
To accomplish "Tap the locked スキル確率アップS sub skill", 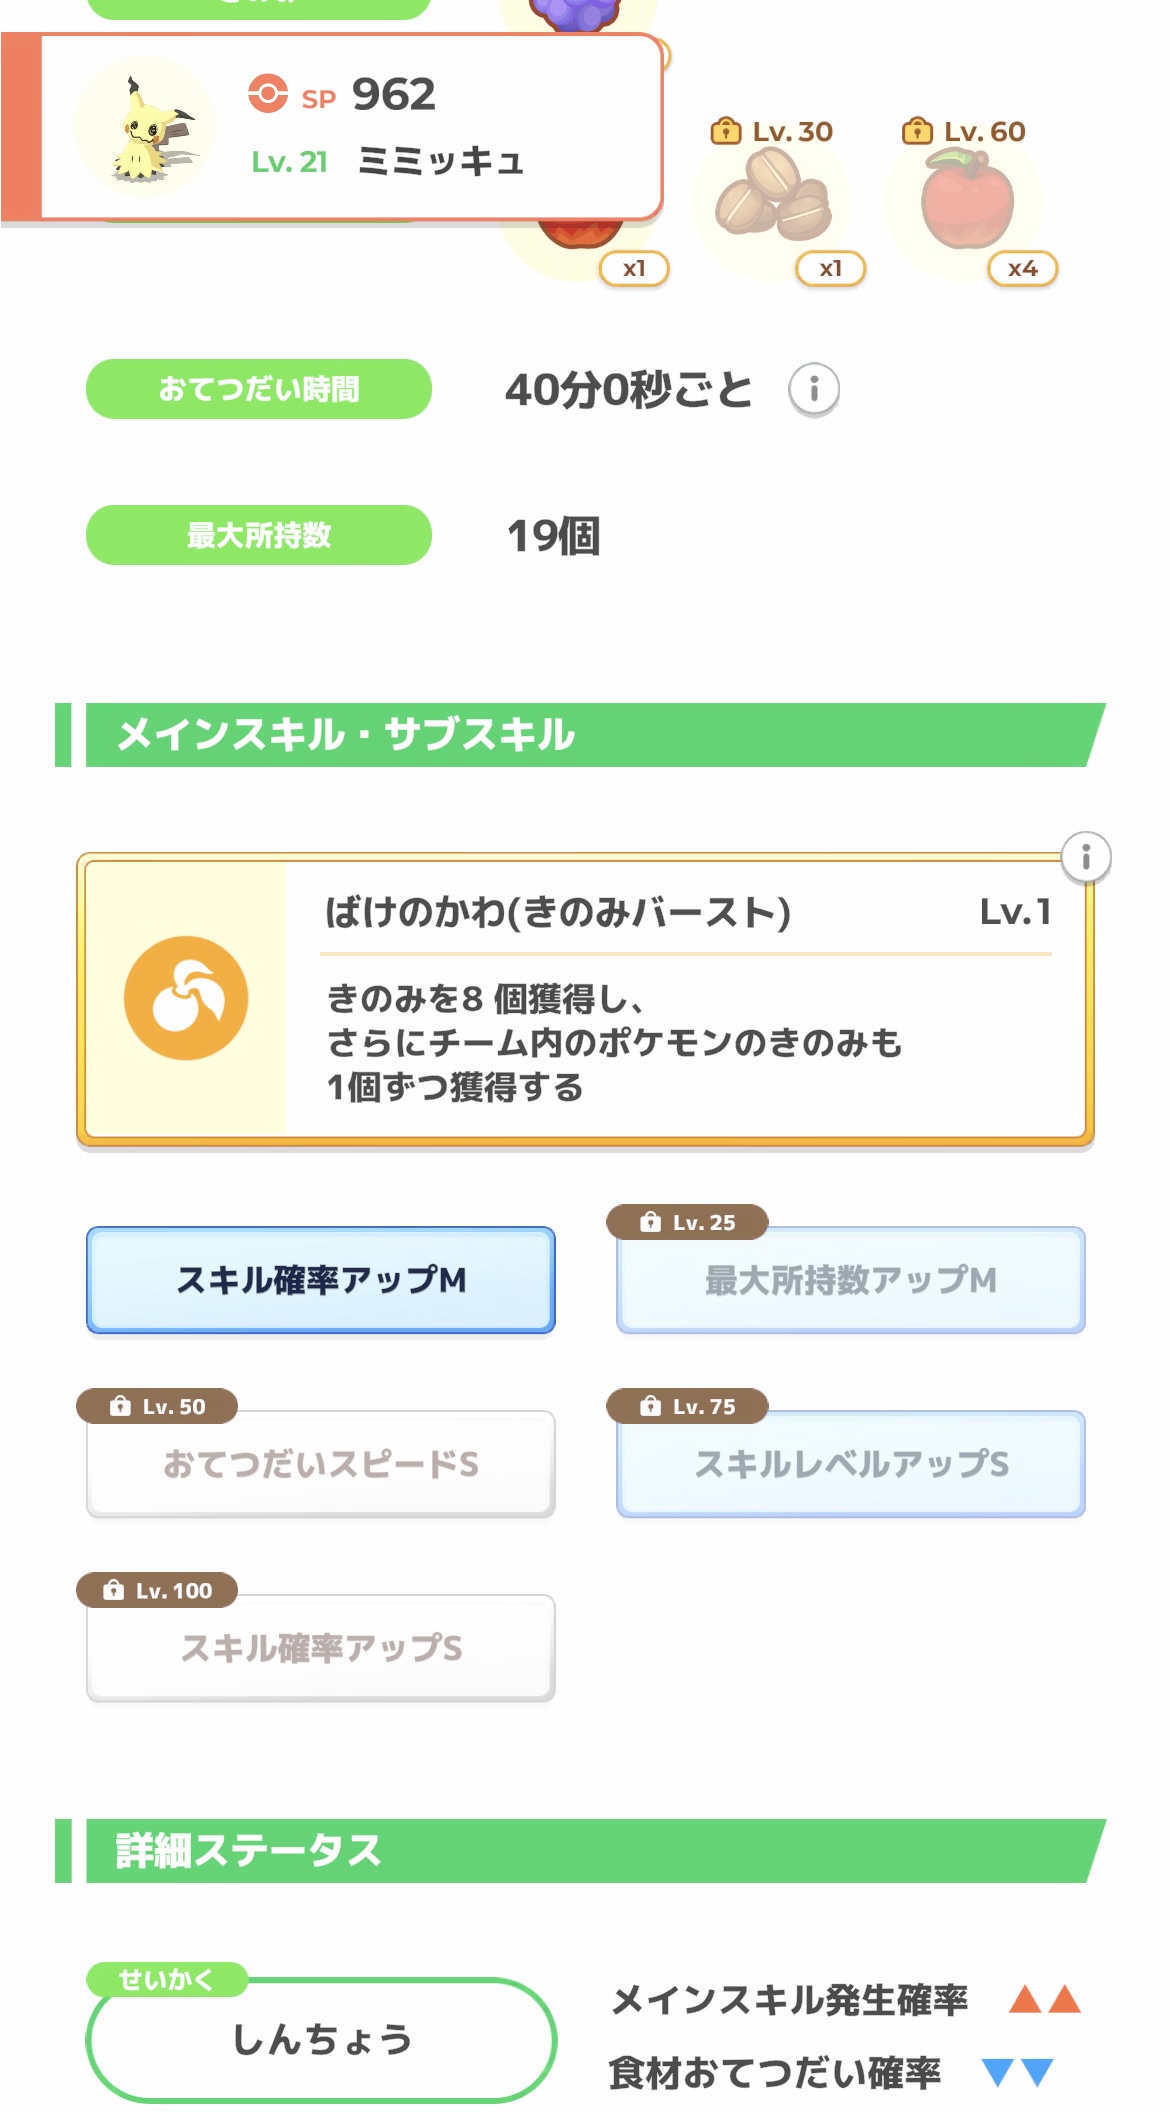I will point(321,1648).
